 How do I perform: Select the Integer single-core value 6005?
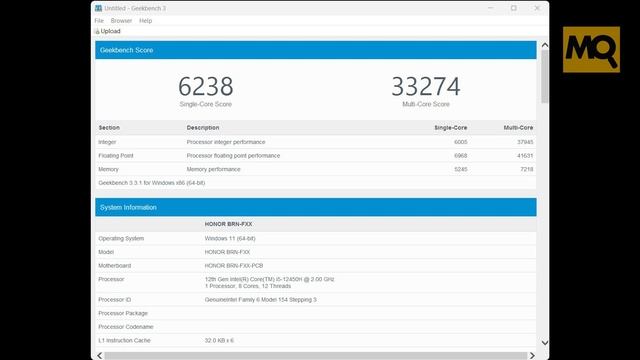pos(460,142)
